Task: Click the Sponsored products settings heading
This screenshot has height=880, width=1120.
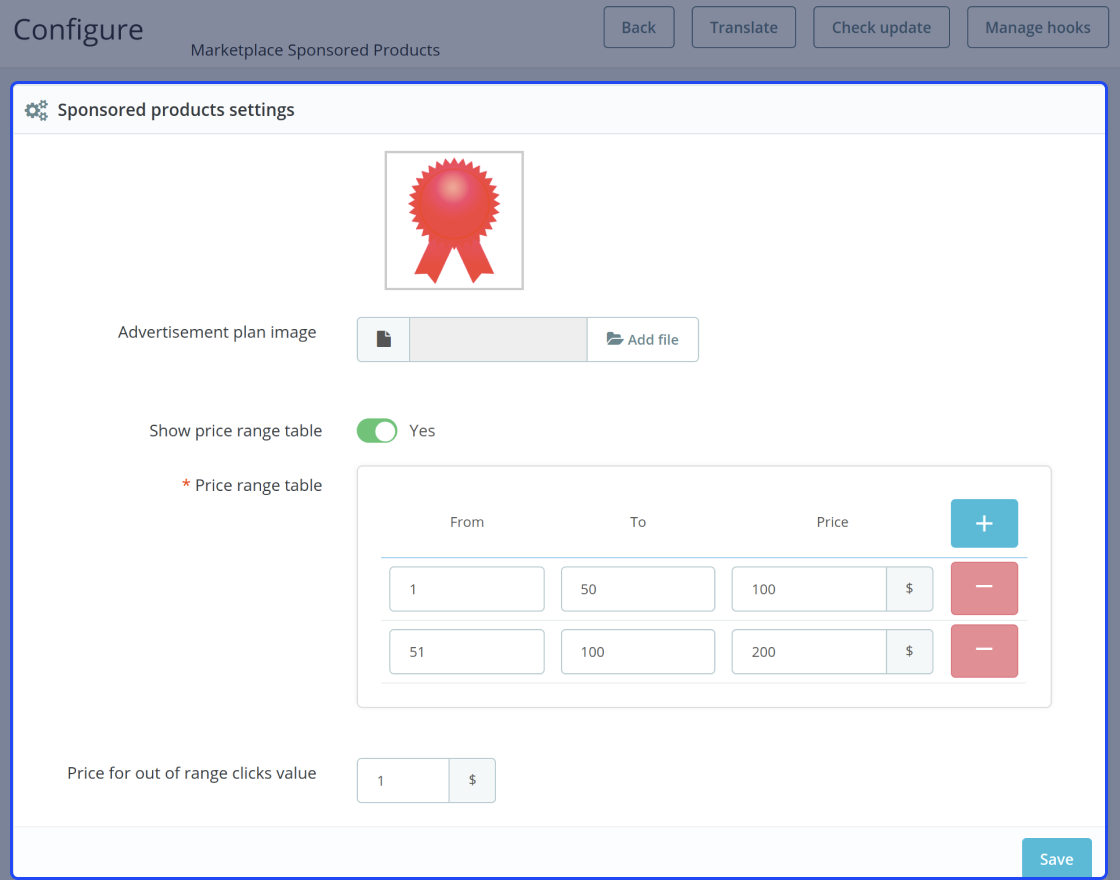Action: 176,110
